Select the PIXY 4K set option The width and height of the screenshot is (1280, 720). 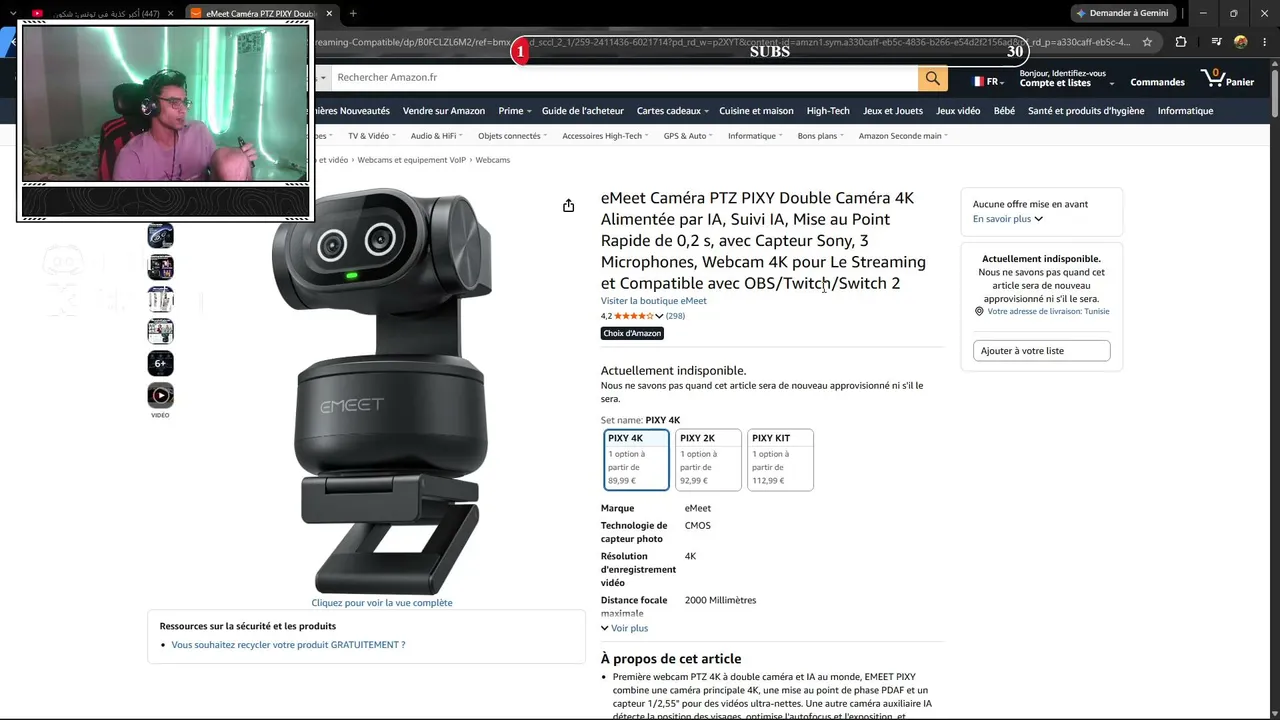click(x=636, y=460)
